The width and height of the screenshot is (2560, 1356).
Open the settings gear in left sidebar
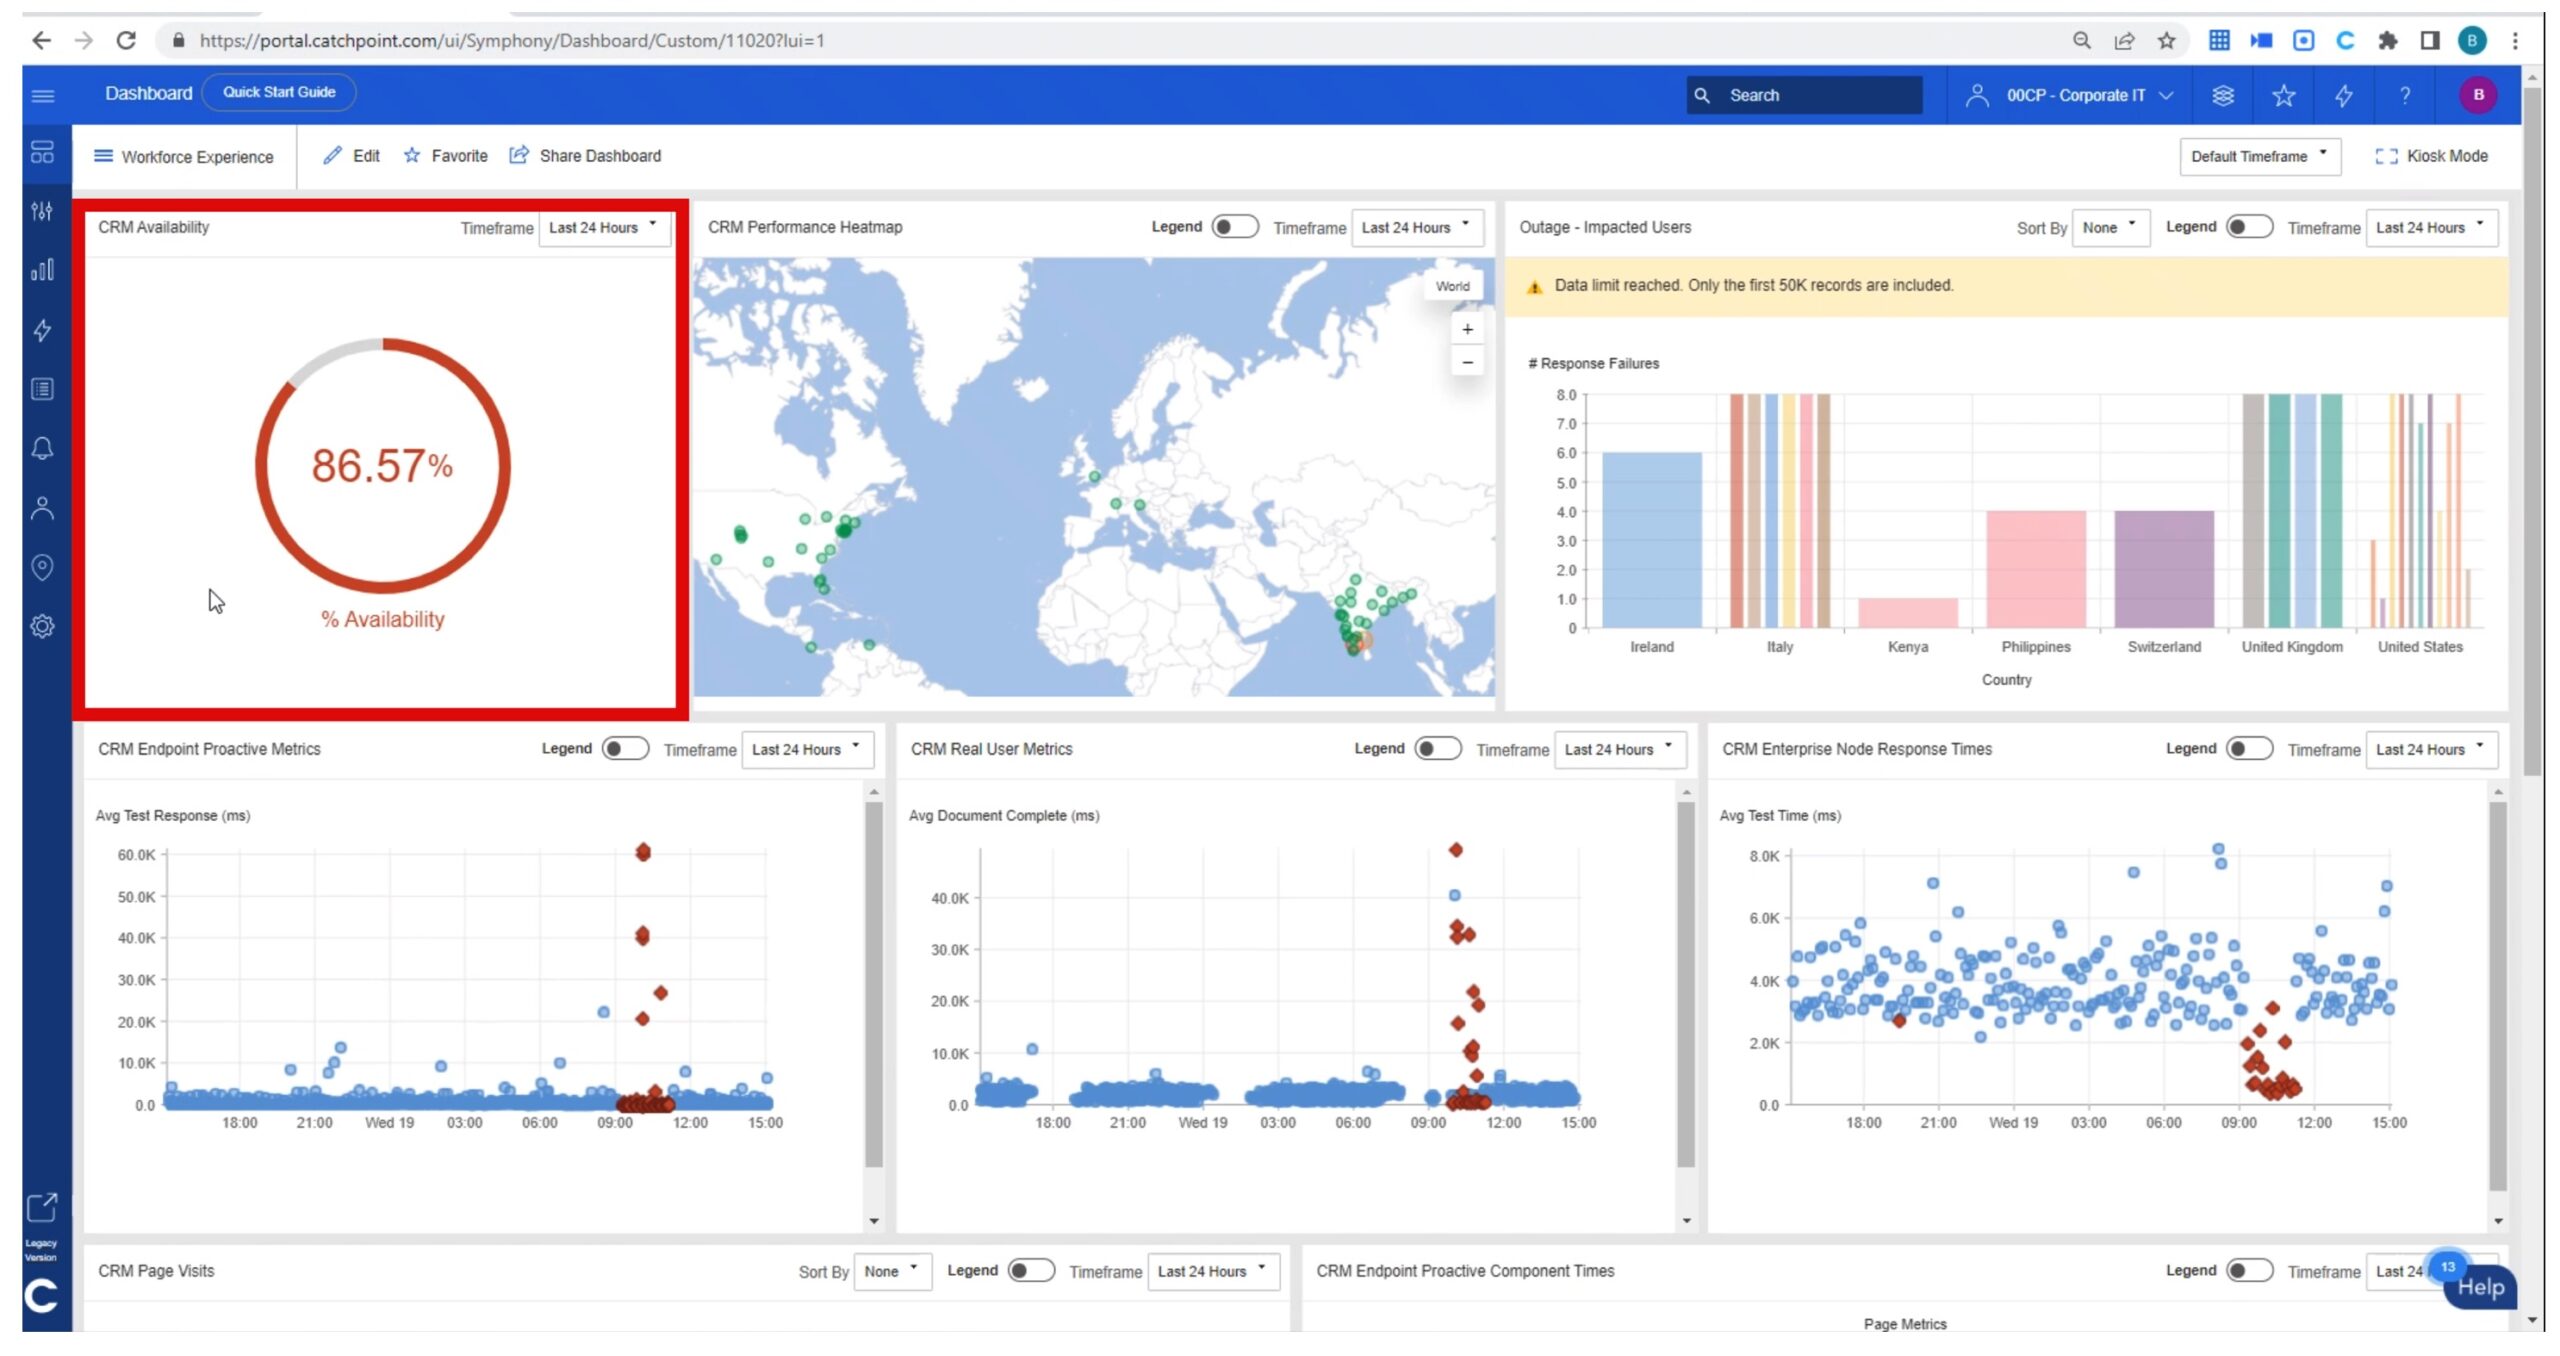tap(42, 626)
